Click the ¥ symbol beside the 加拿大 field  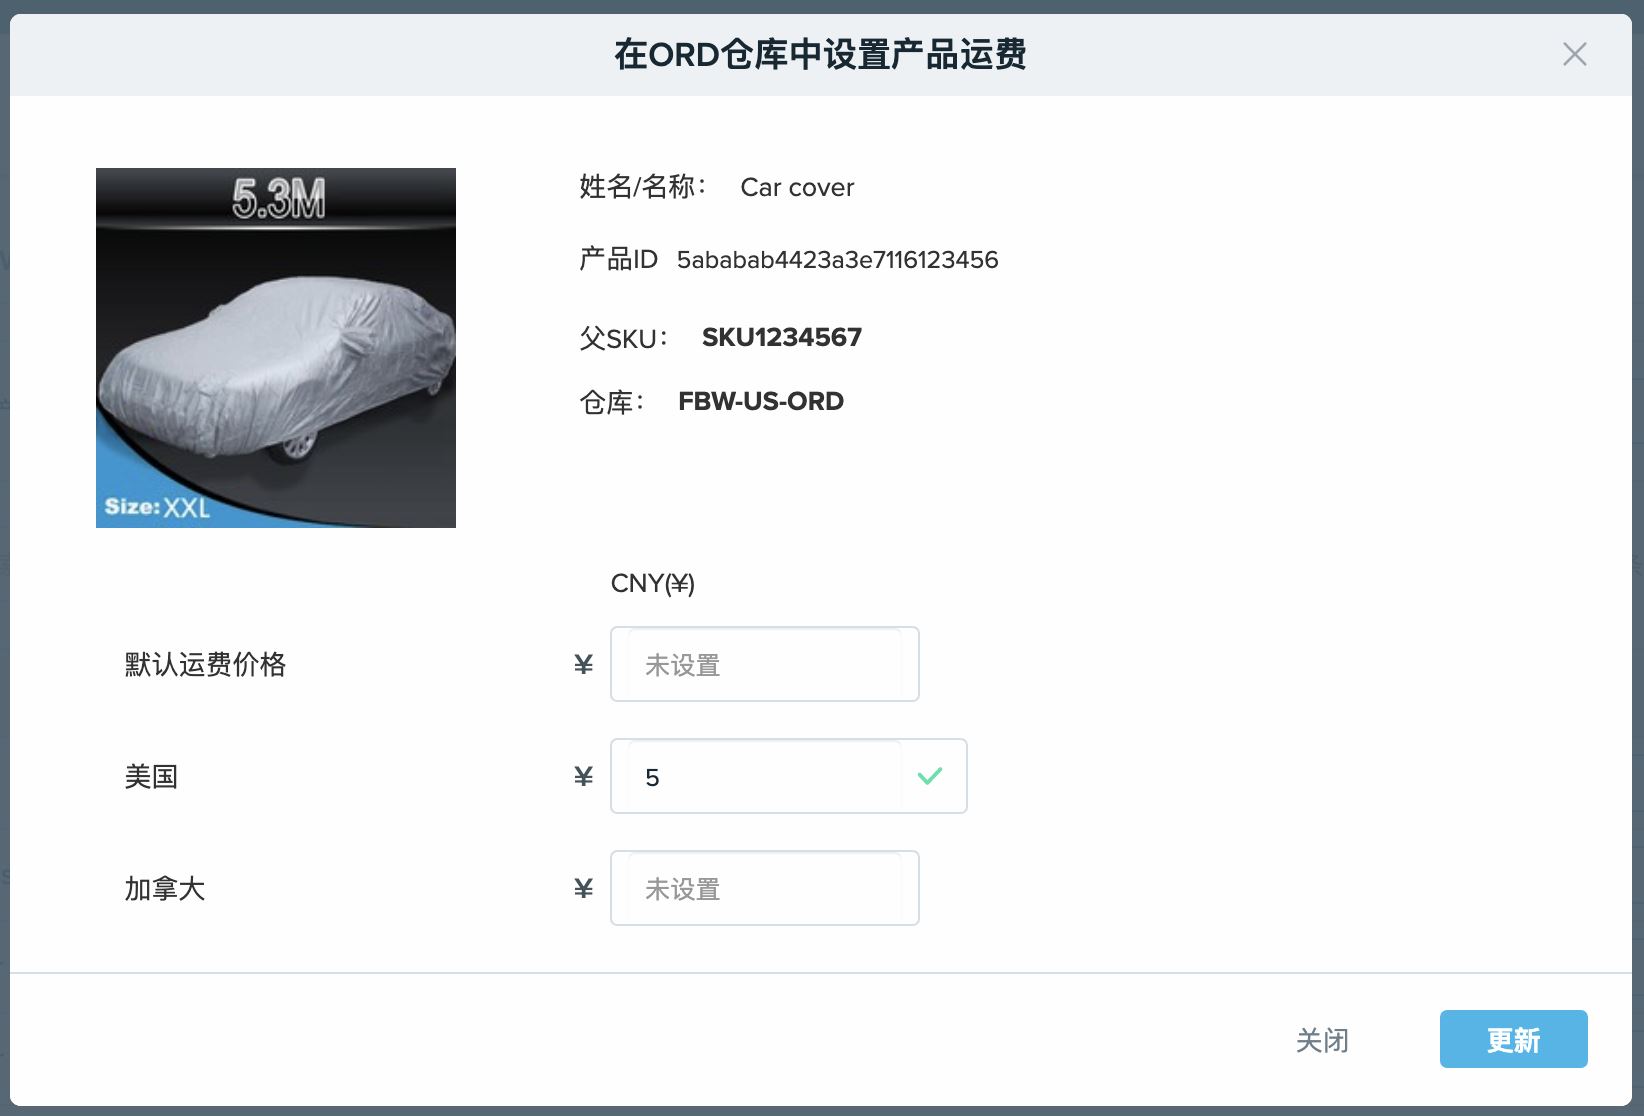click(584, 888)
